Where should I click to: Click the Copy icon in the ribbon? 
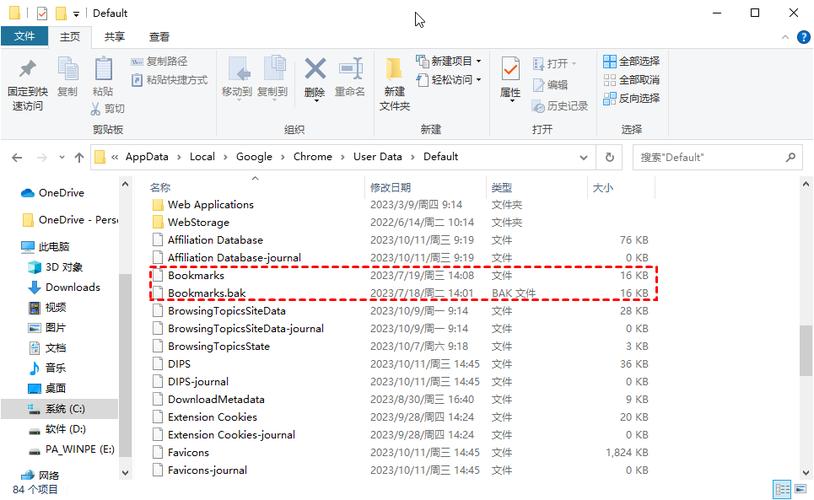(x=67, y=69)
